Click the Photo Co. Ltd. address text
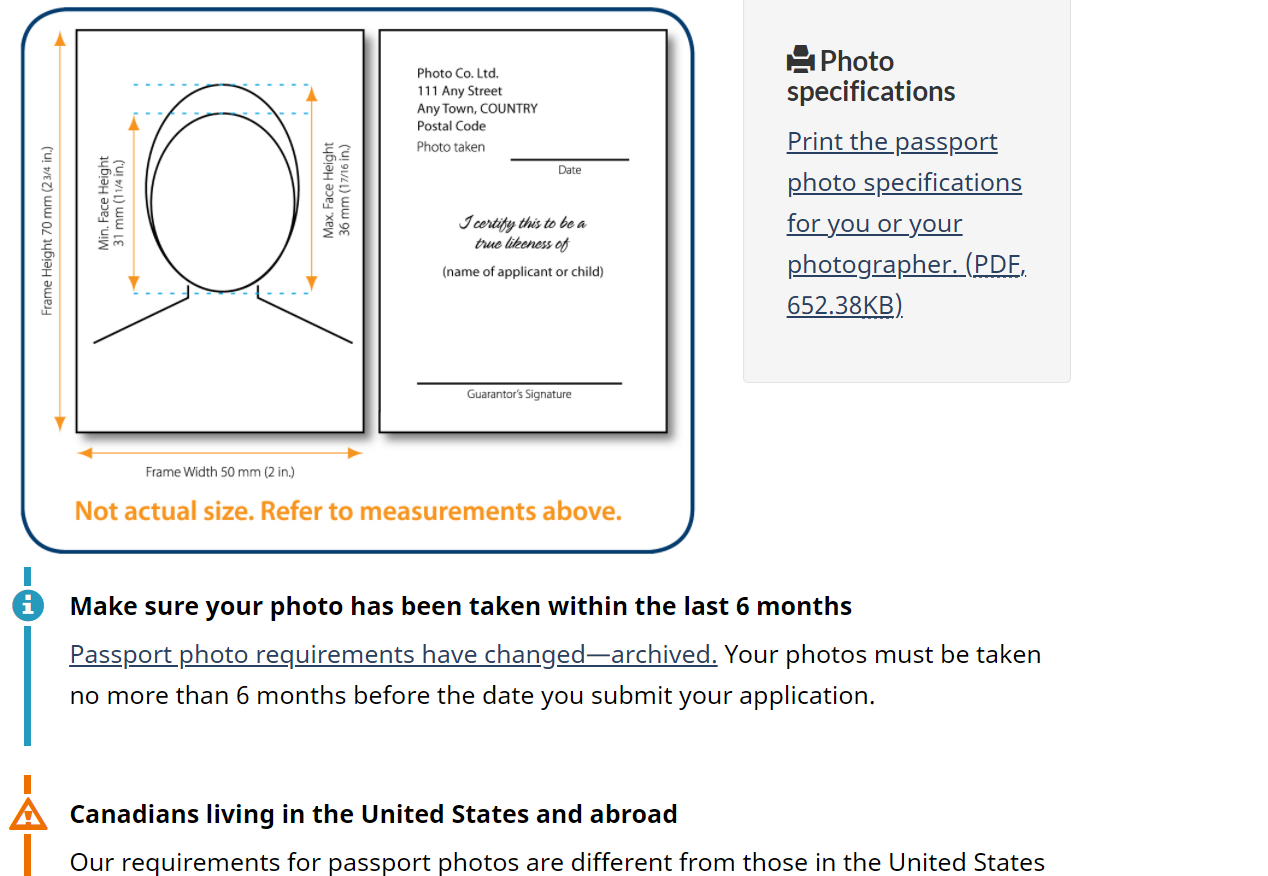1268x876 pixels. coord(477,100)
